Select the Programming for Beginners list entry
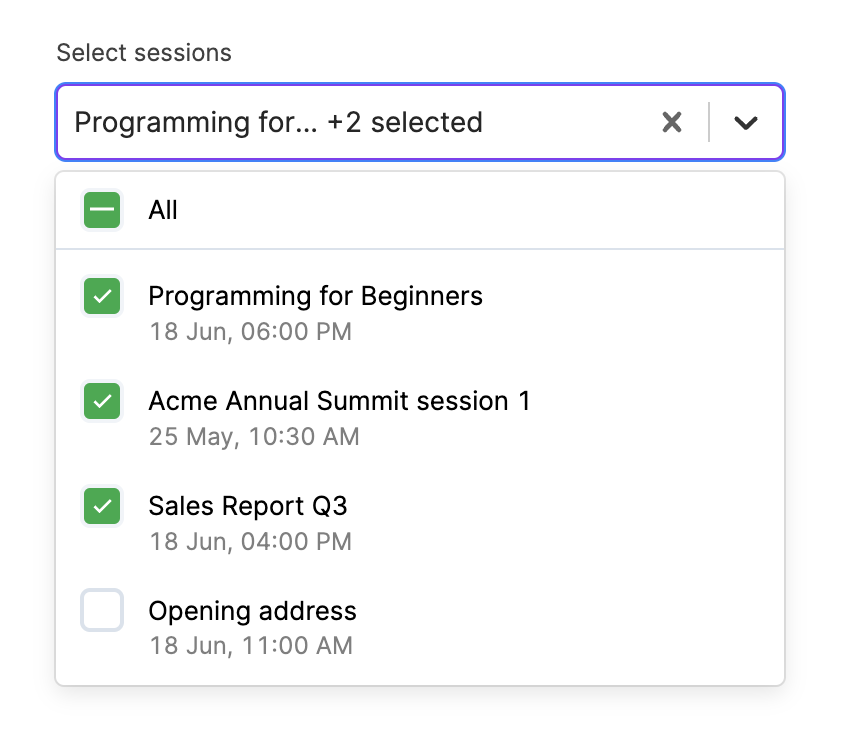Screen dimensions: 842x730 coord(315,296)
